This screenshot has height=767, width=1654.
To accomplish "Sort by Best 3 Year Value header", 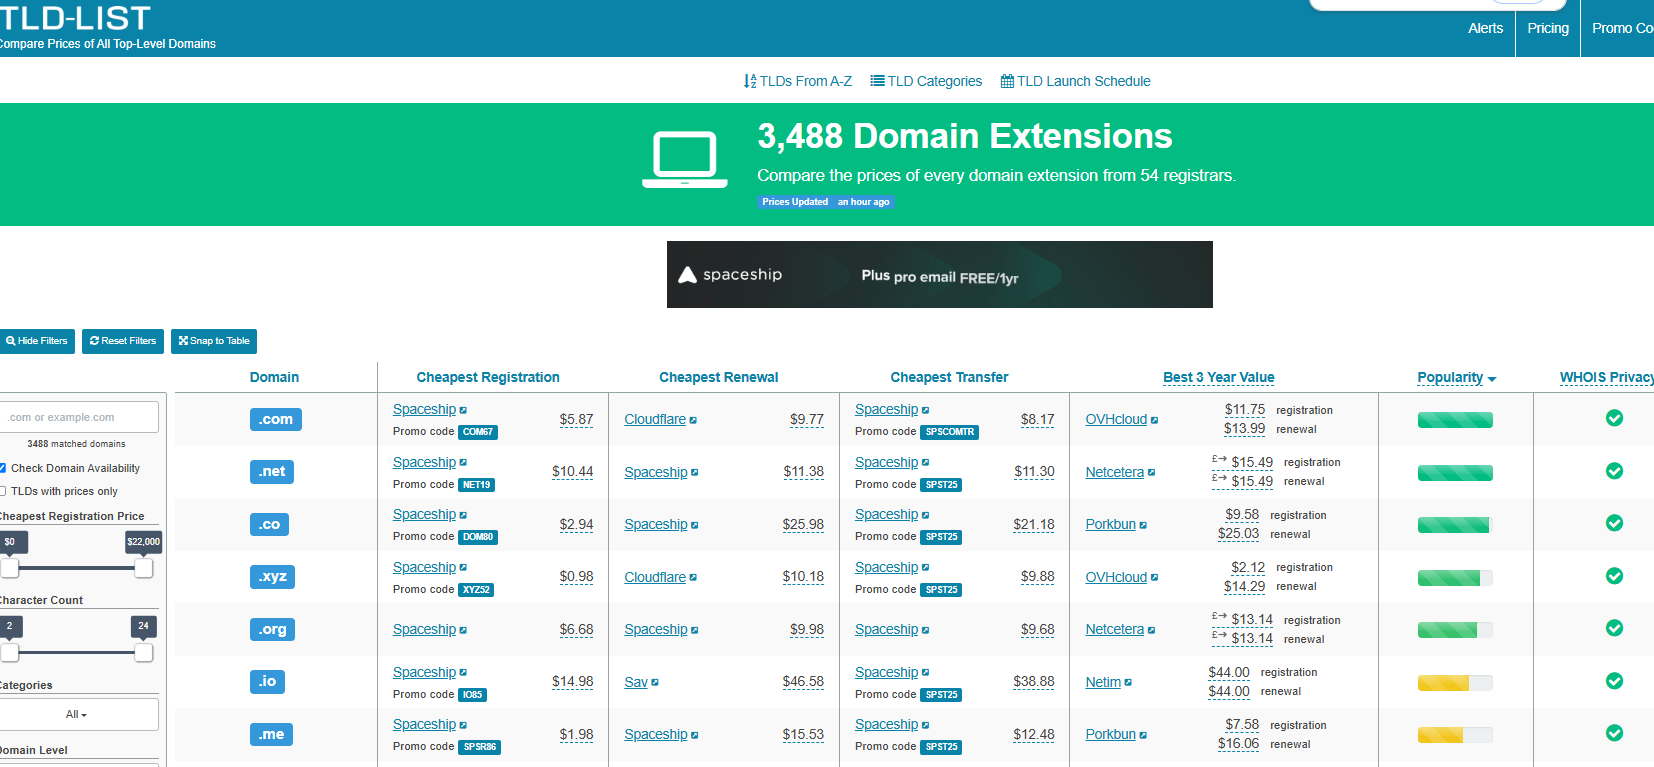I will pyautogui.click(x=1219, y=377).
